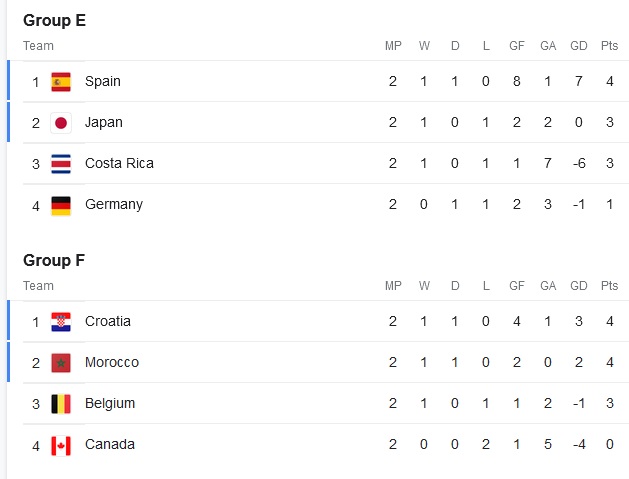Click the Group F heading
This screenshot has height=479, width=629.
pyautogui.click(x=54, y=260)
